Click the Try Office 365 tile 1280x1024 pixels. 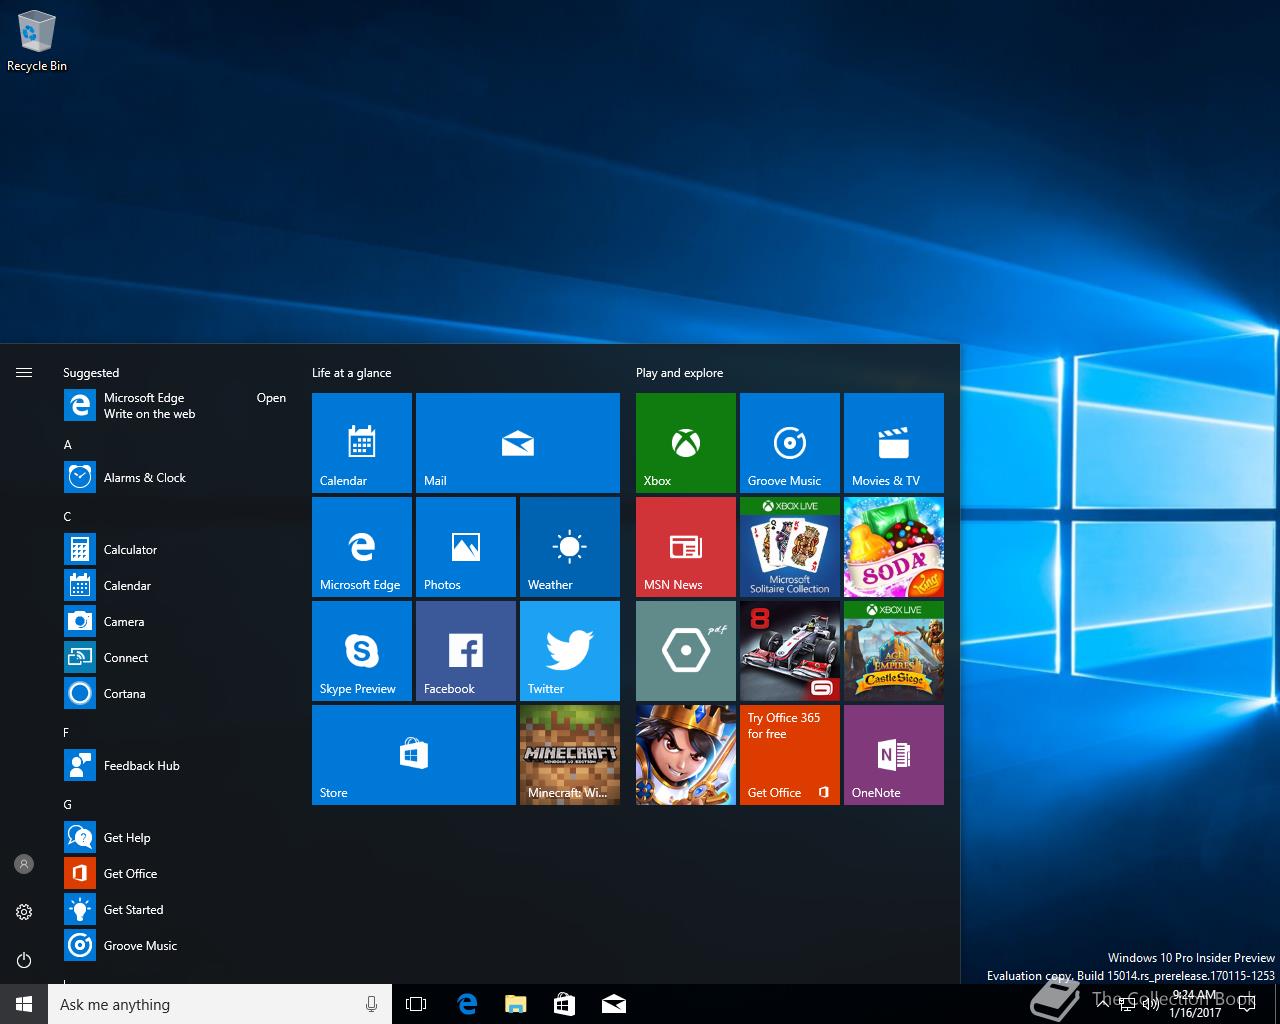coord(790,755)
